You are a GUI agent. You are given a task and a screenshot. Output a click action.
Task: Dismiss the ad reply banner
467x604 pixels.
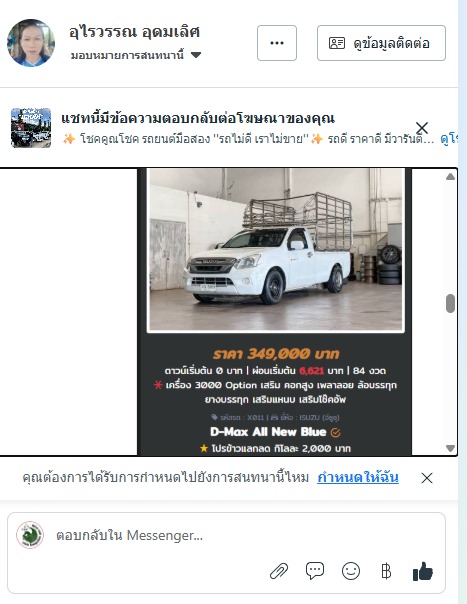[422, 128]
